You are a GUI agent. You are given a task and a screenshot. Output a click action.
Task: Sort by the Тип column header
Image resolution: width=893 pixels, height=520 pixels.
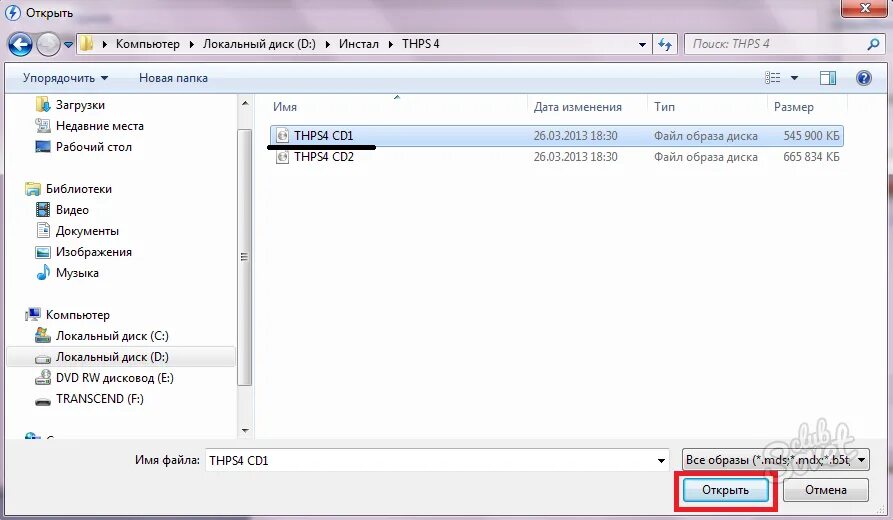pos(664,107)
